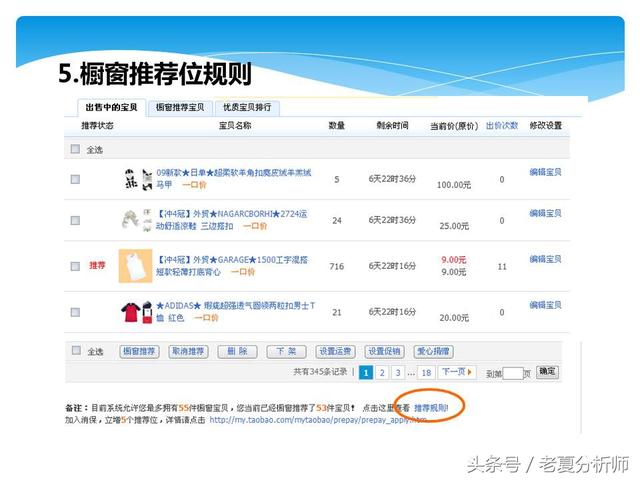
Task: Go to page 2 in the pagination
Action: (x=382, y=373)
